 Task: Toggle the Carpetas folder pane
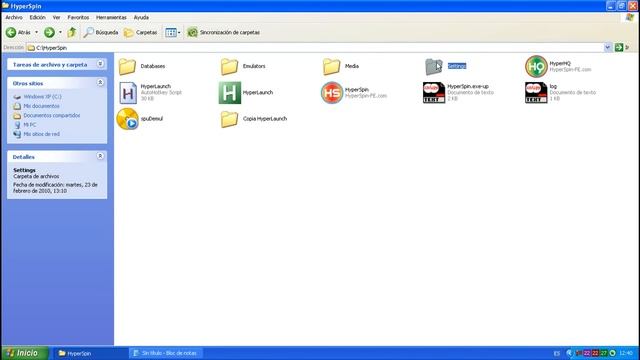pos(140,32)
